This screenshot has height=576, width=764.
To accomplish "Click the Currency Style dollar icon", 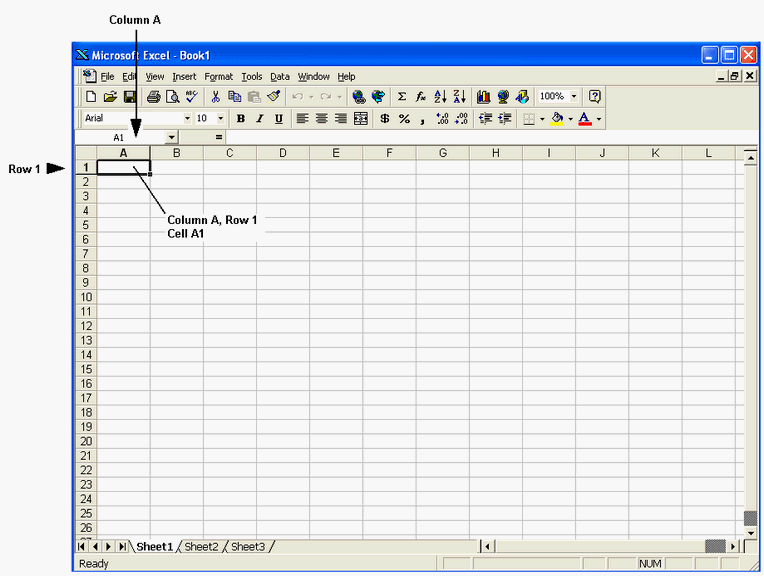I will 384,118.
